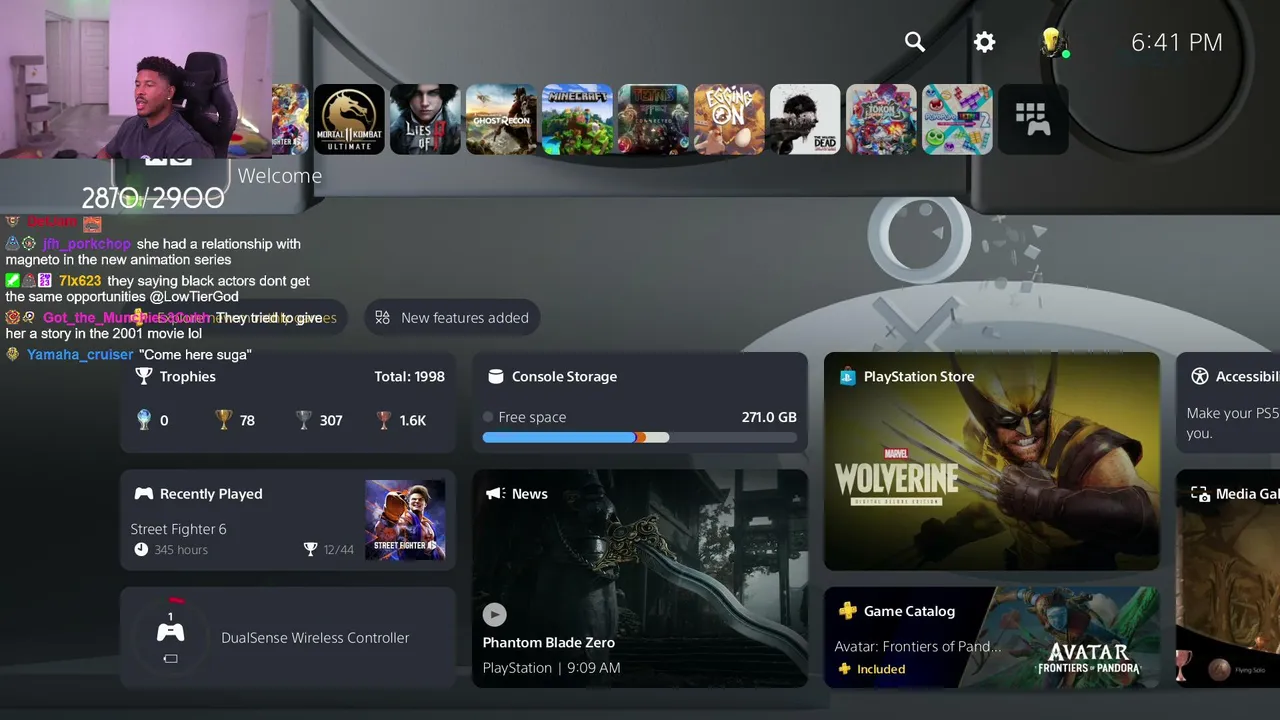Click the PlayStation Store bag icon

coord(847,376)
